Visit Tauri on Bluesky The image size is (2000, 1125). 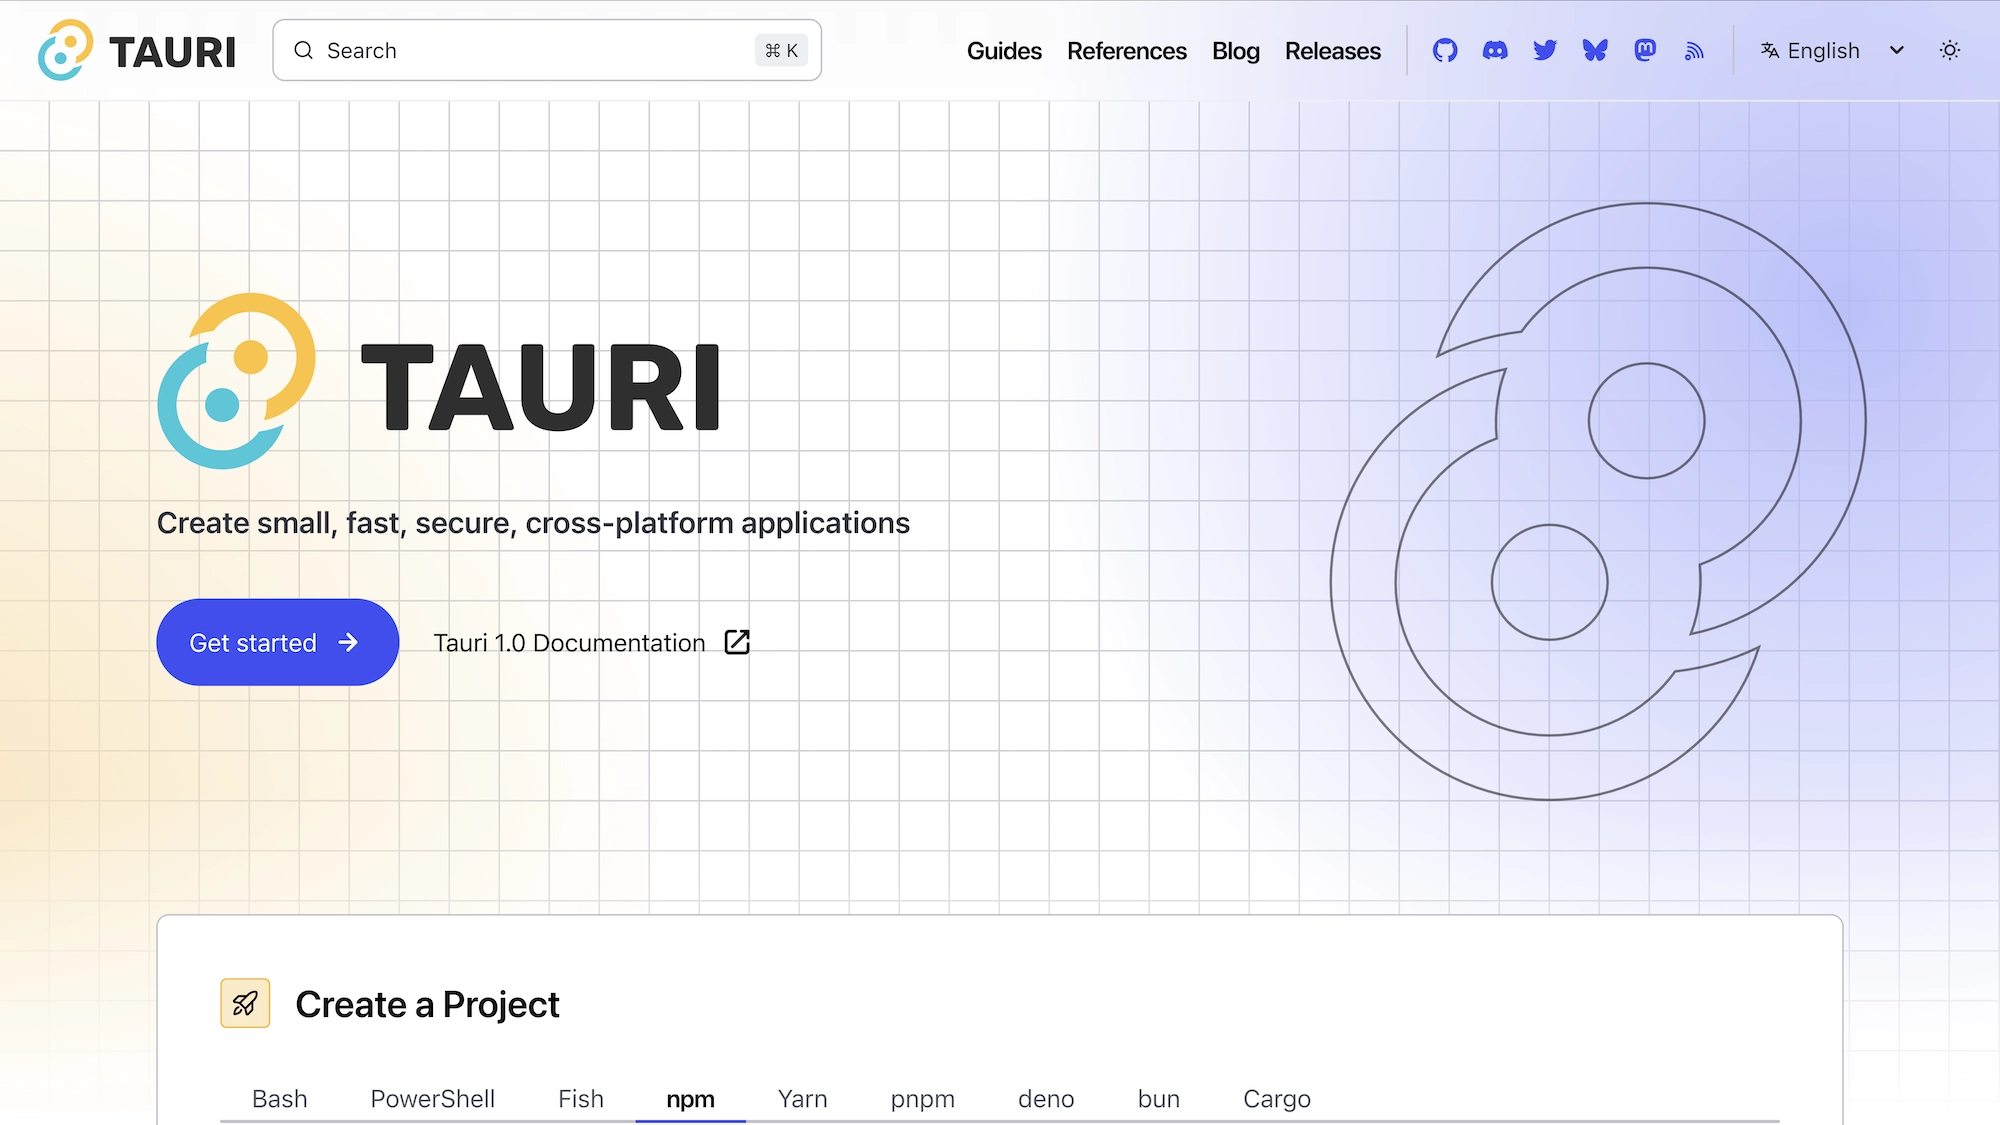pos(1595,50)
